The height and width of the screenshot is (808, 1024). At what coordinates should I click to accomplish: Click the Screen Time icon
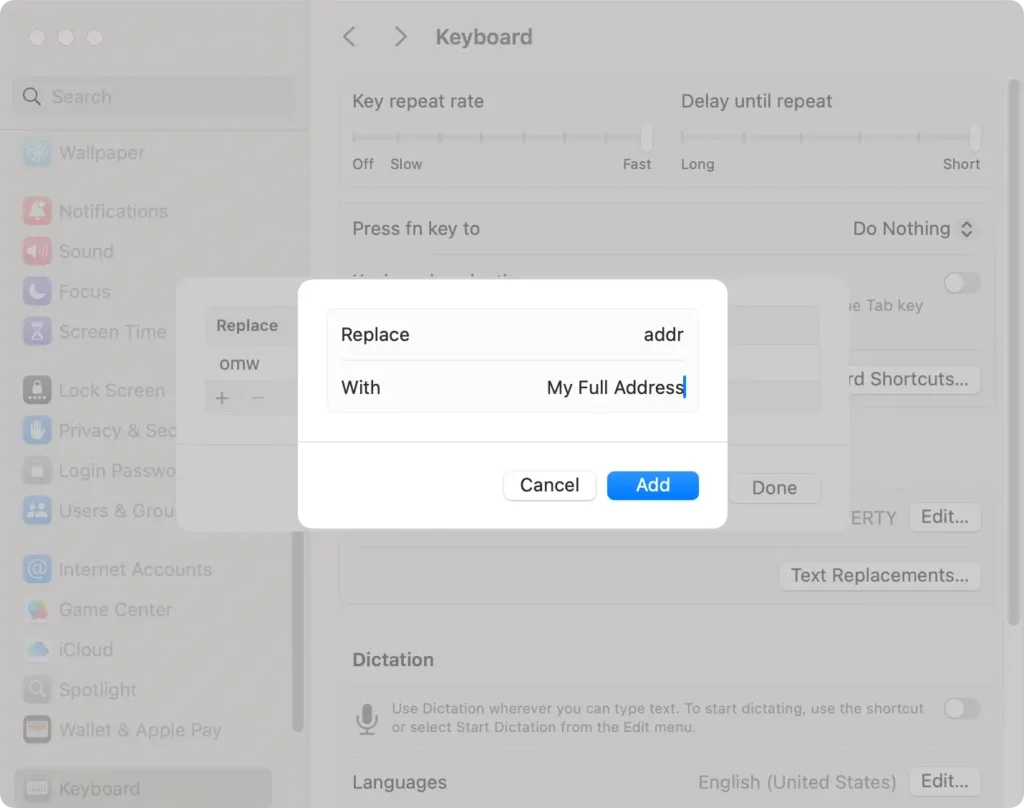(37, 331)
